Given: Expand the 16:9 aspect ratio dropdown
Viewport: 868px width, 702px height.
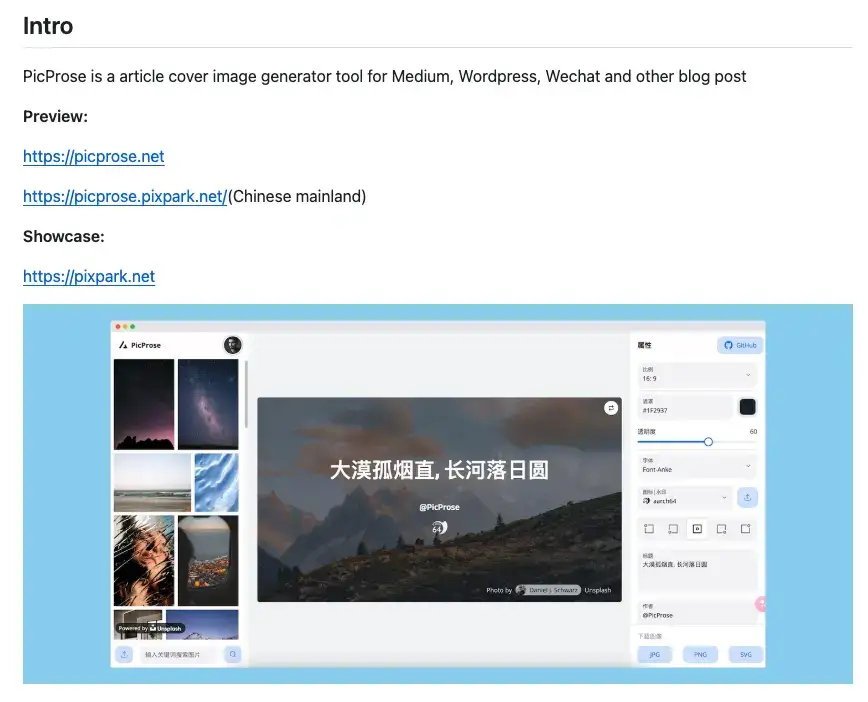Looking at the screenshot, I should pyautogui.click(x=697, y=375).
